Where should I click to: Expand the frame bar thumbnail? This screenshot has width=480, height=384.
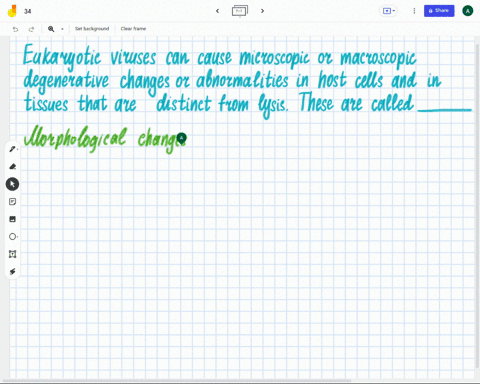[240, 11]
